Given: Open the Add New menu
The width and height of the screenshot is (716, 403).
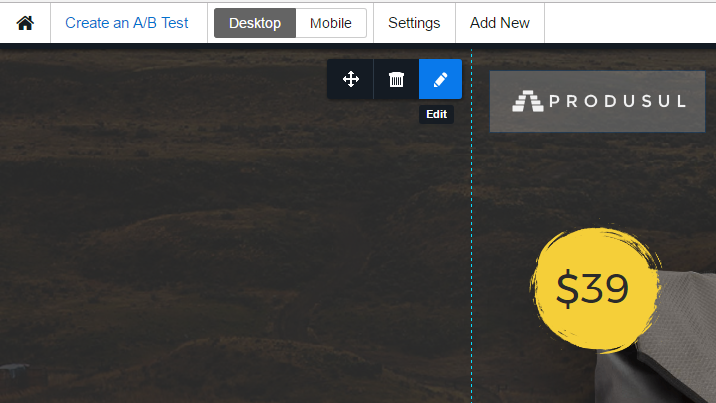Looking at the screenshot, I should pos(500,23).
